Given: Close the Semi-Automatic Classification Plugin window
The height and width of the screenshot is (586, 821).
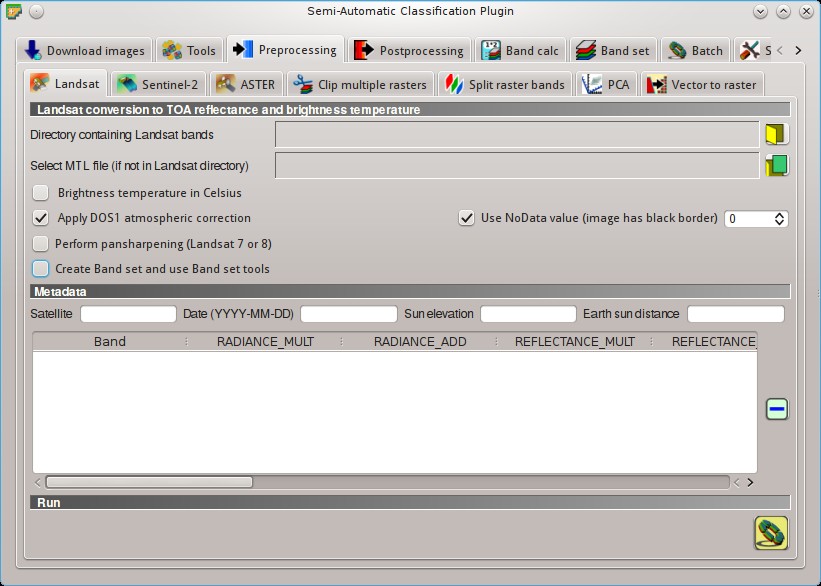Looking at the screenshot, I should click(x=806, y=12).
